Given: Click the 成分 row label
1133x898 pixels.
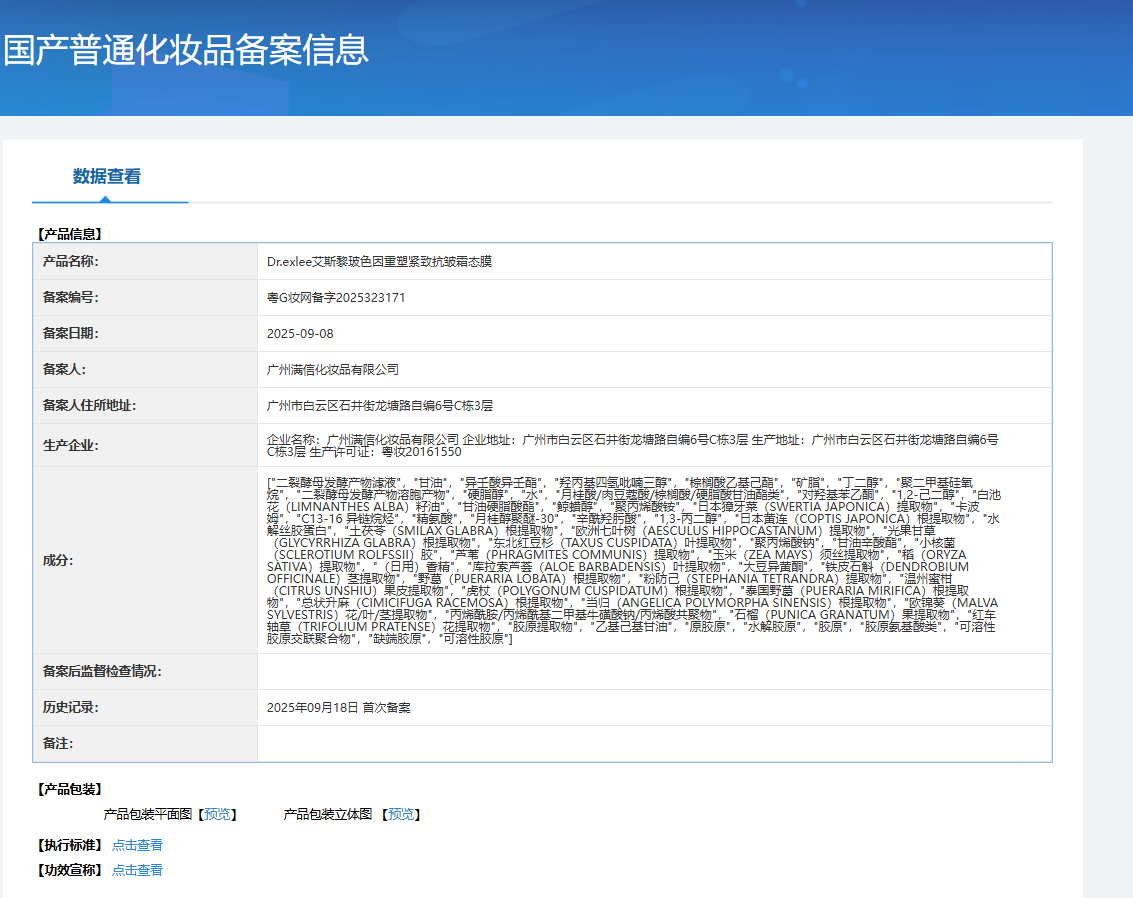Looking at the screenshot, I should click(58, 560).
